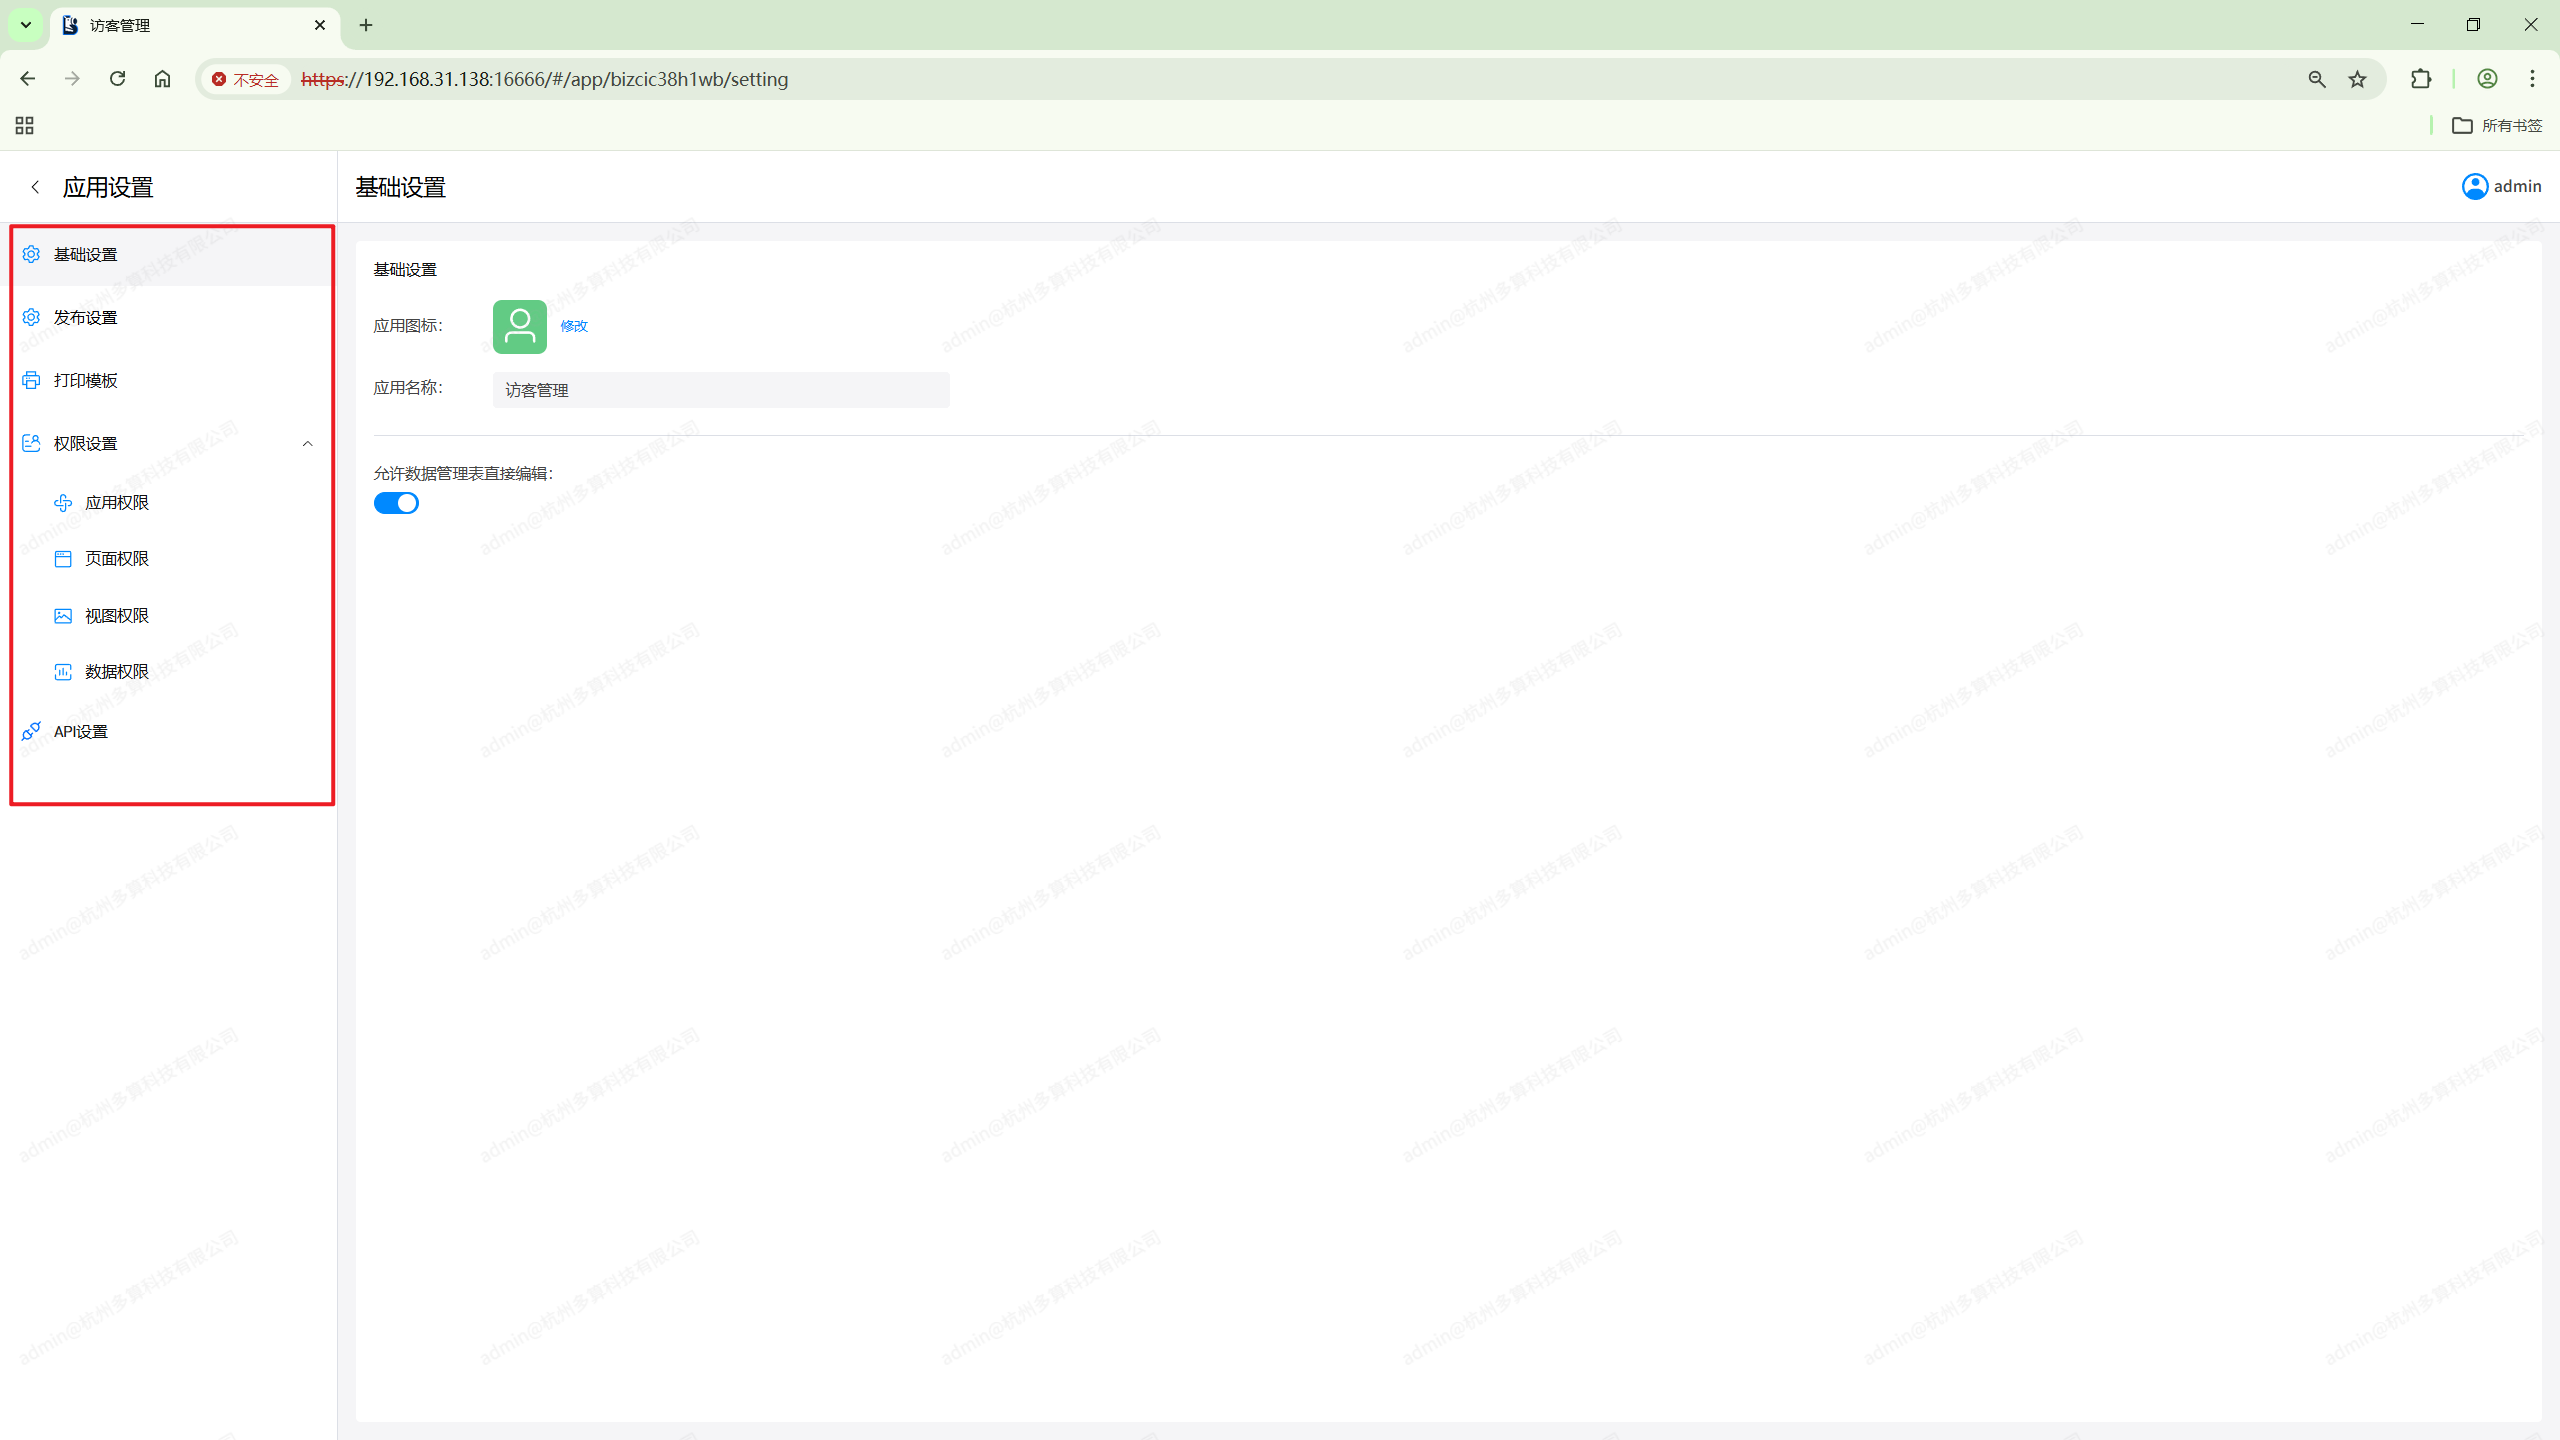
Task: Open the browser extensions puzzle icon
Action: tap(2421, 79)
